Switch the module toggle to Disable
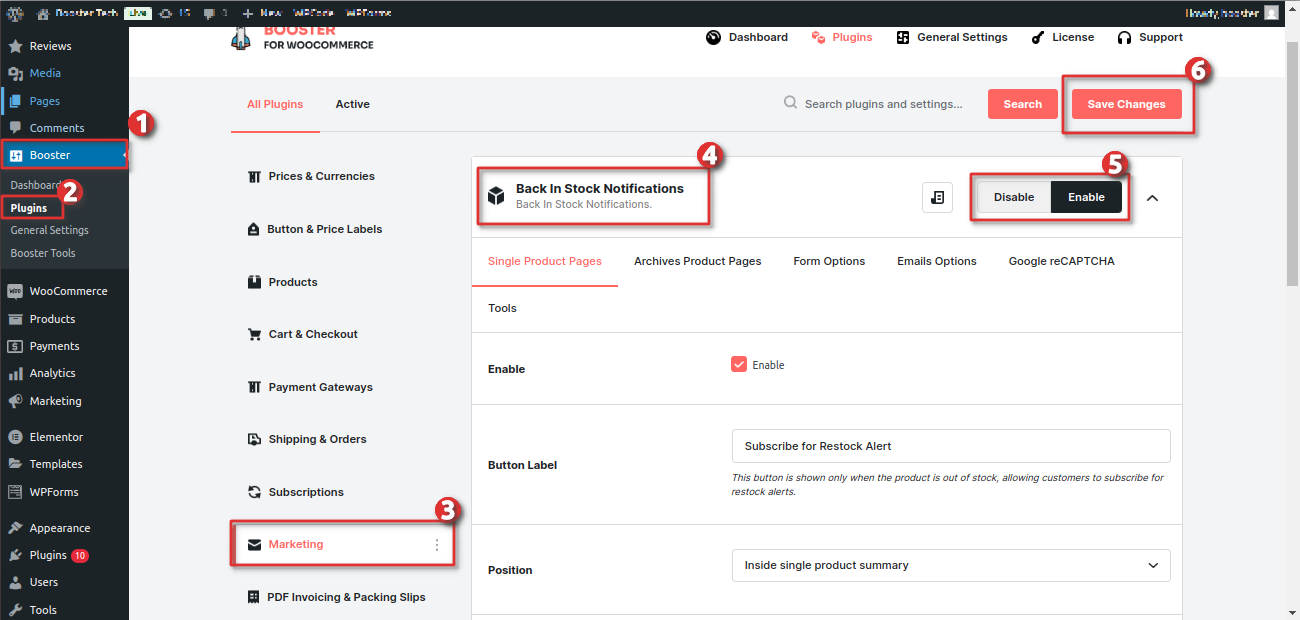Screen dimensions: 1300x620 coord(1014,197)
